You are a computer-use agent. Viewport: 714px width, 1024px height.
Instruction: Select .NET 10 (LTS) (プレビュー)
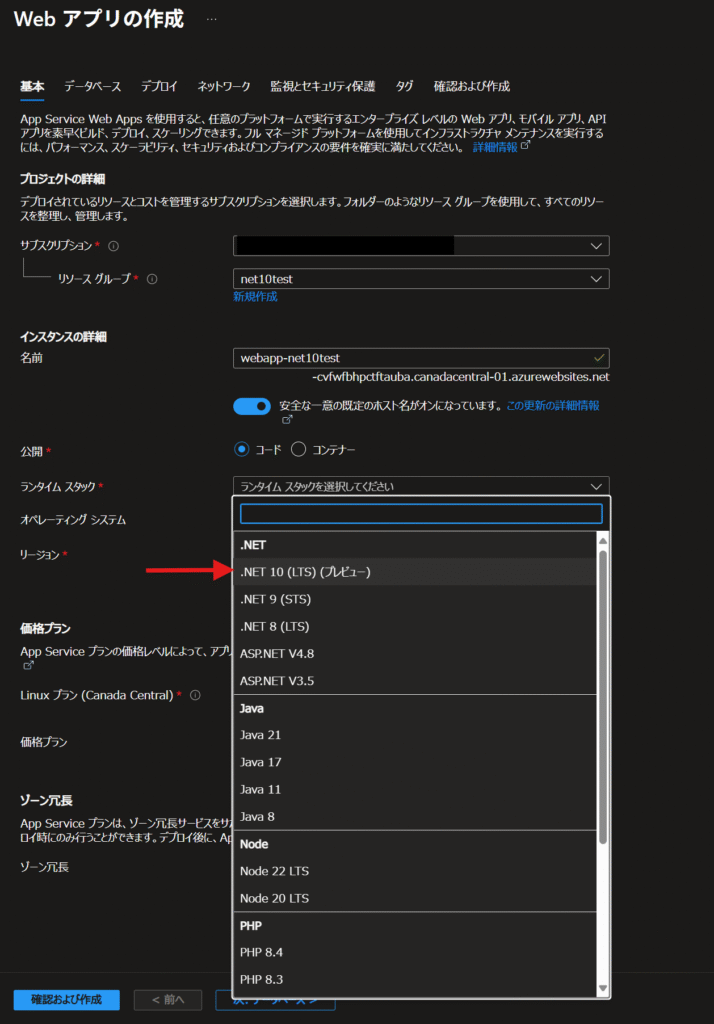point(415,572)
